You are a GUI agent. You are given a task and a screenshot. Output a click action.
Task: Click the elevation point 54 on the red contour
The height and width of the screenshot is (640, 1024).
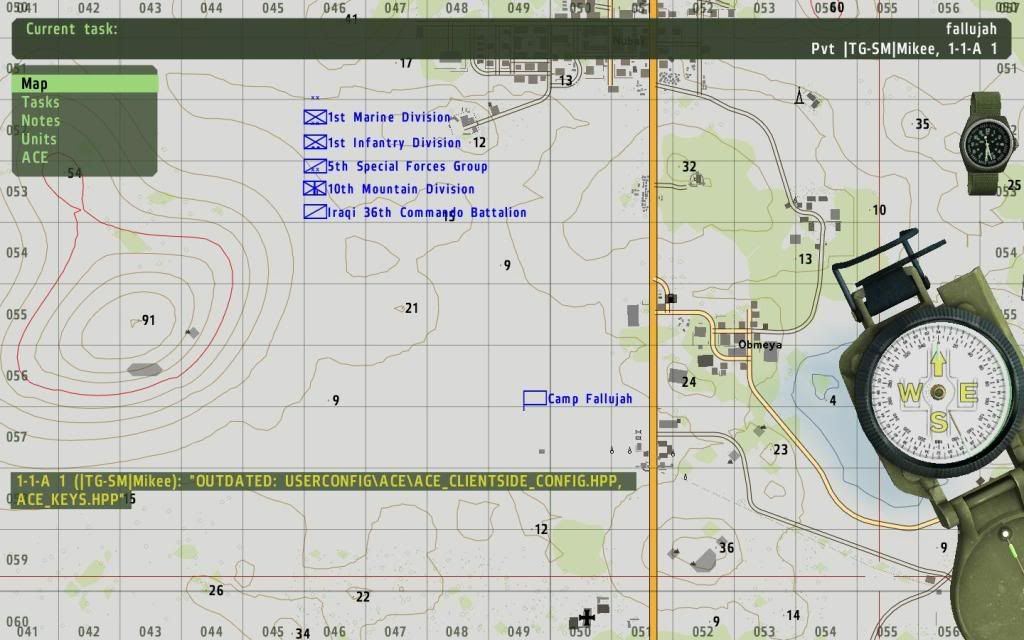74,173
